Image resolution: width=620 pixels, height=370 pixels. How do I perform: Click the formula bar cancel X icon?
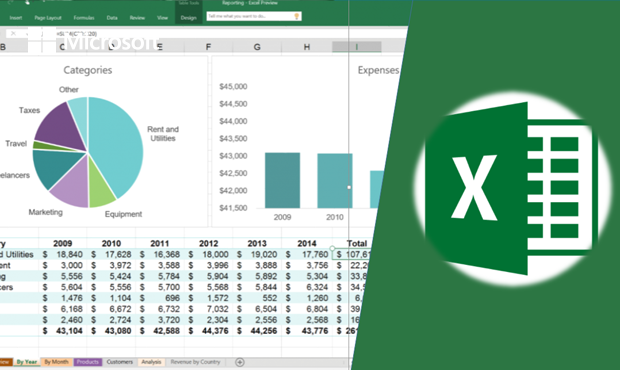coord(13,34)
